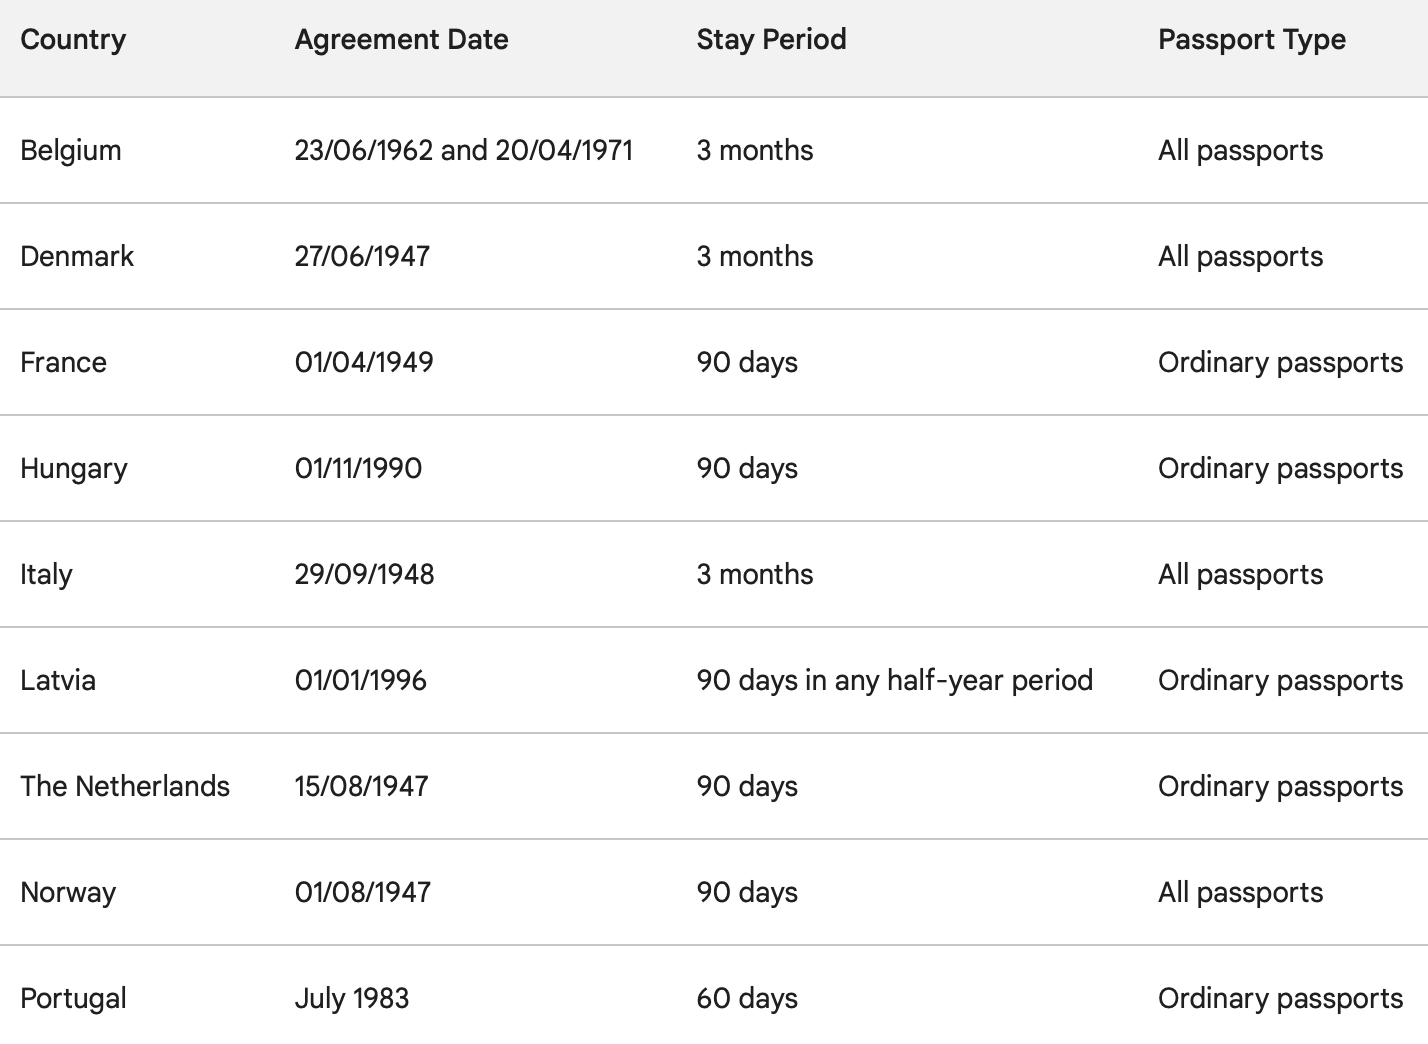
Task: Click on Italy in the table
Action: pos(46,575)
